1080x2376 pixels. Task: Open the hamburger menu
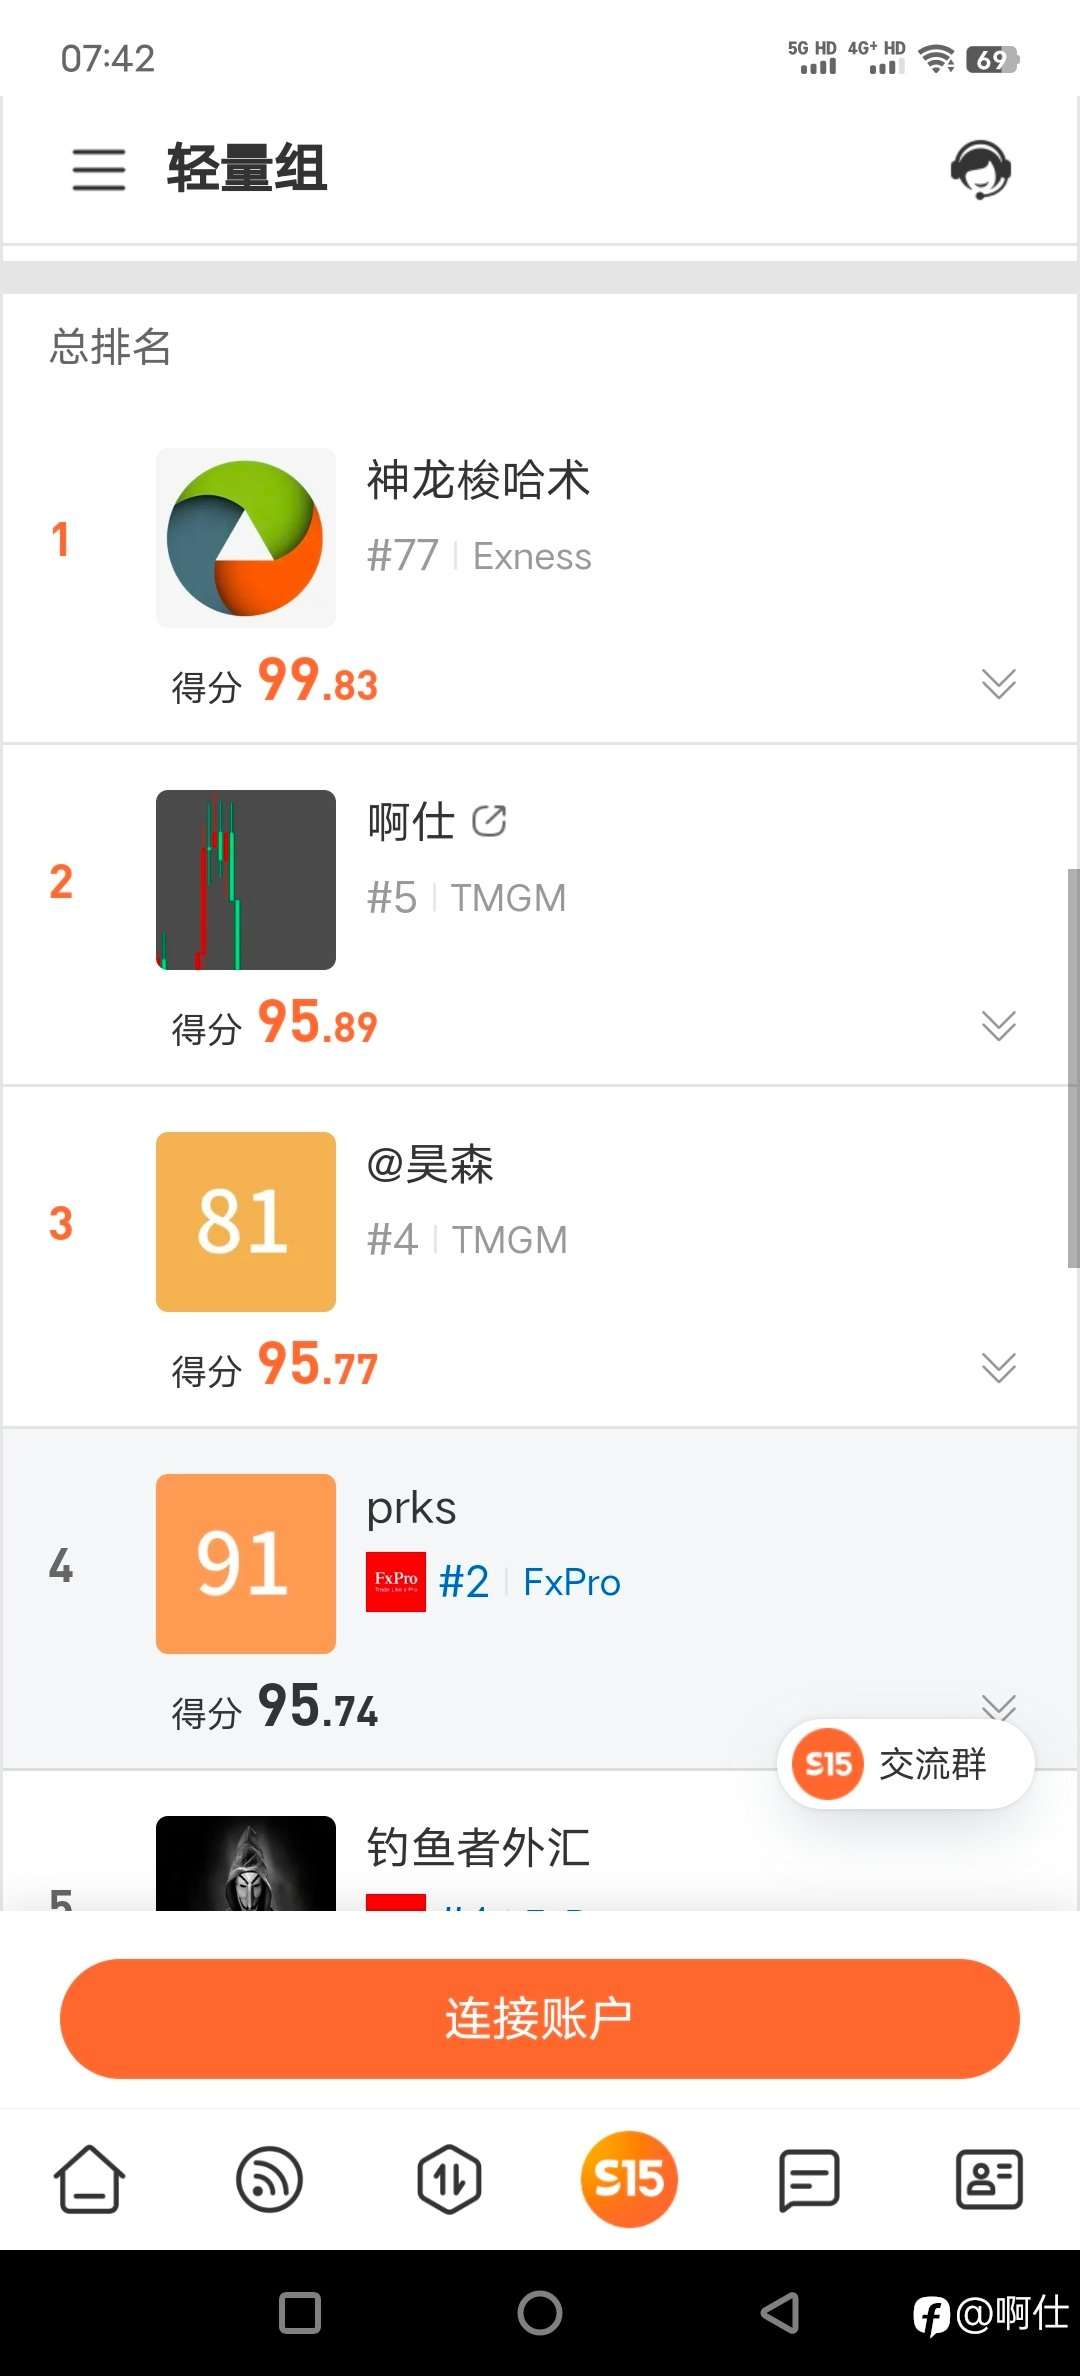coord(99,169)
